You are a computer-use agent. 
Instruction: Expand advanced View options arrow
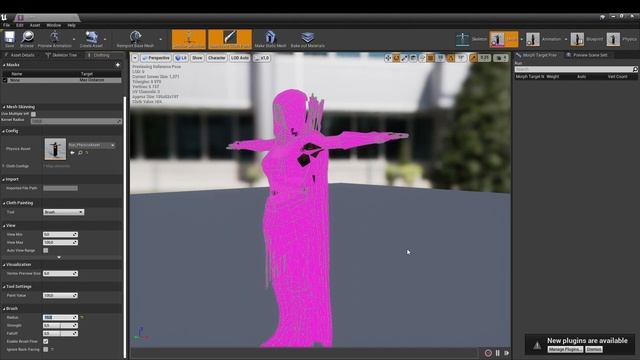pyautogui.click(x=59, y=258)
